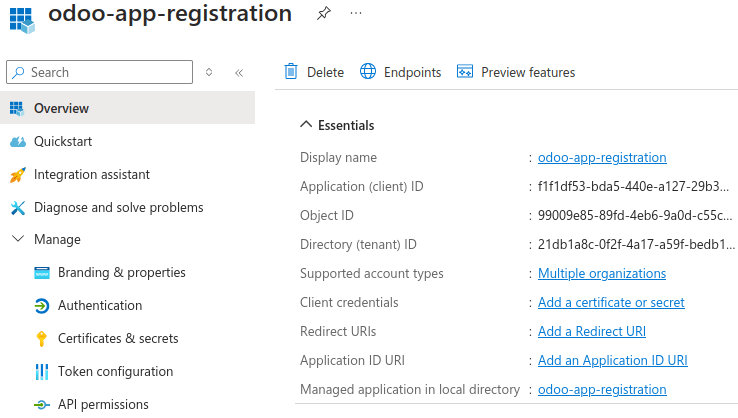
Task: Collapse the Essentials section
Action: coord(306,125)
